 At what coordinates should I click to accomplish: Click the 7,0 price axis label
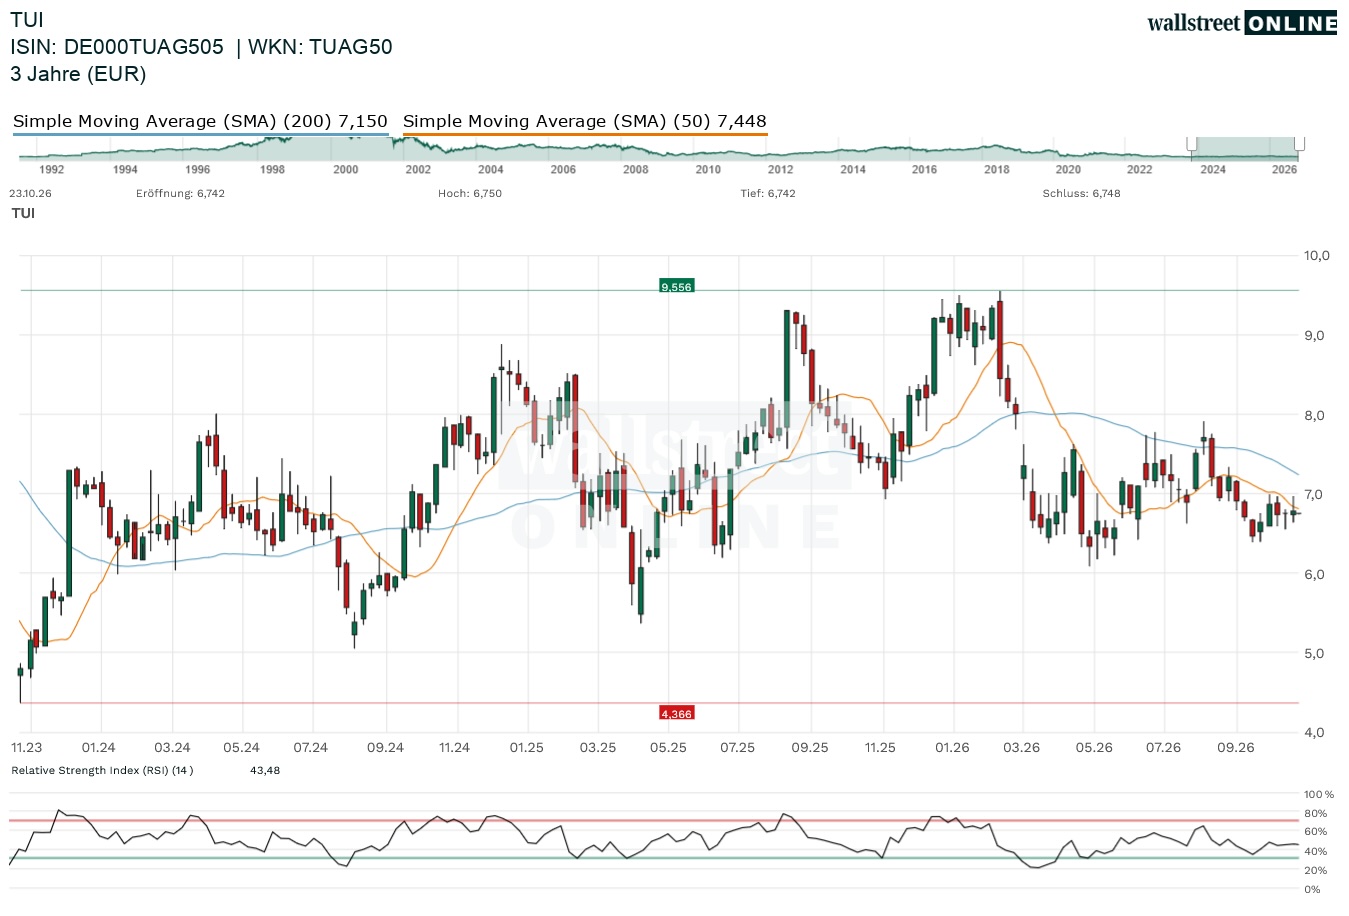(x=1314, y=495)
